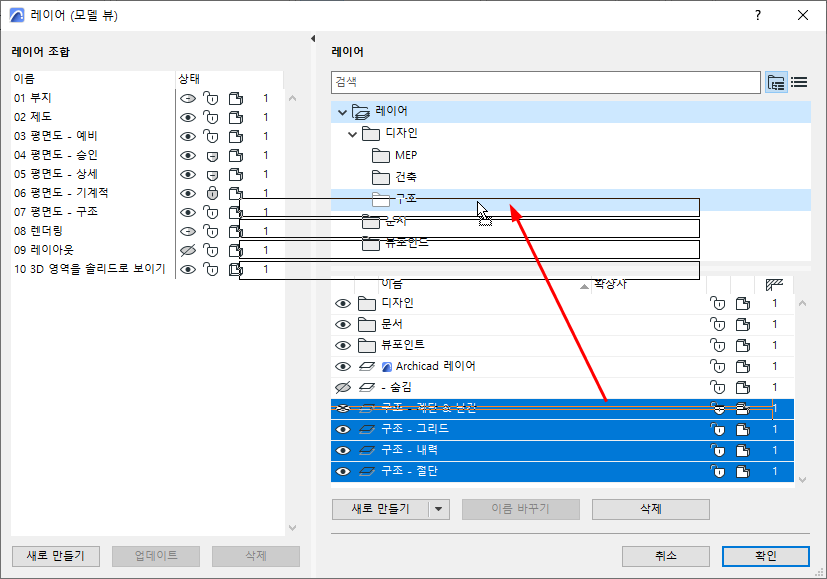Viewport: 827px width, 579px height.
Task: Click lock icon of 01 부지 combination
Action: click(211, 99)
